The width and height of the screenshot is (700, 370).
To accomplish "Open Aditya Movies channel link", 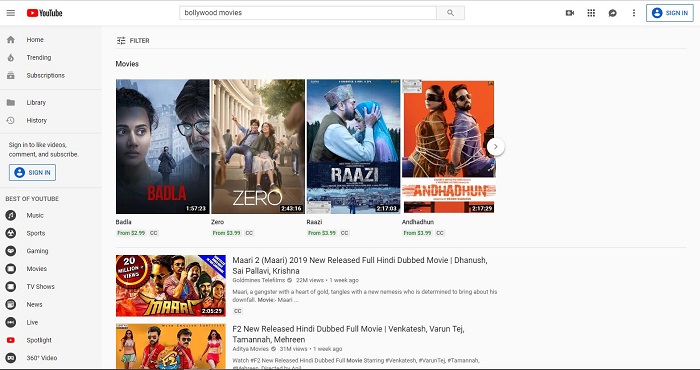I will coord(250,349).
